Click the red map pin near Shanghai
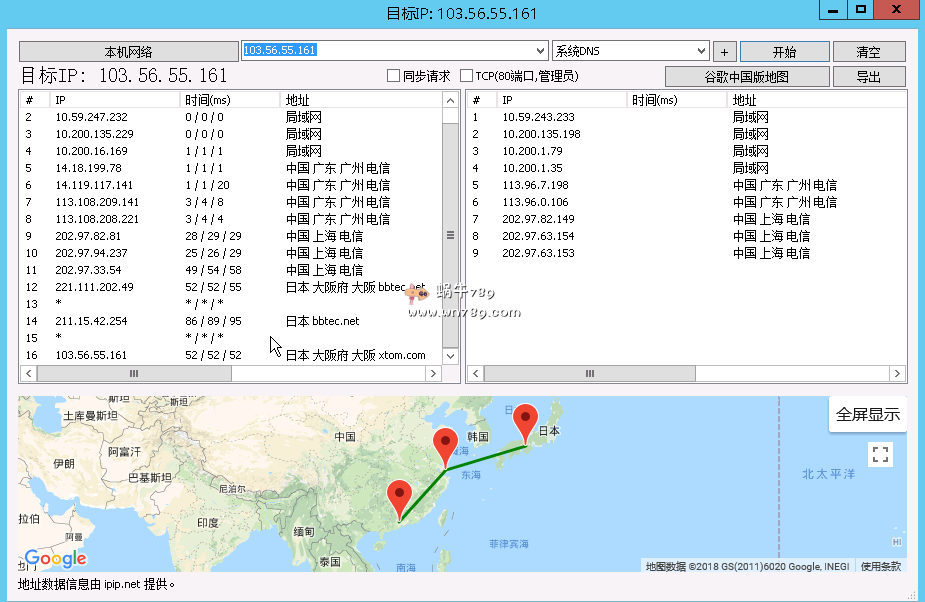This screenshot has height=602, width=925. pyautogui.click(x=445, y=445)
